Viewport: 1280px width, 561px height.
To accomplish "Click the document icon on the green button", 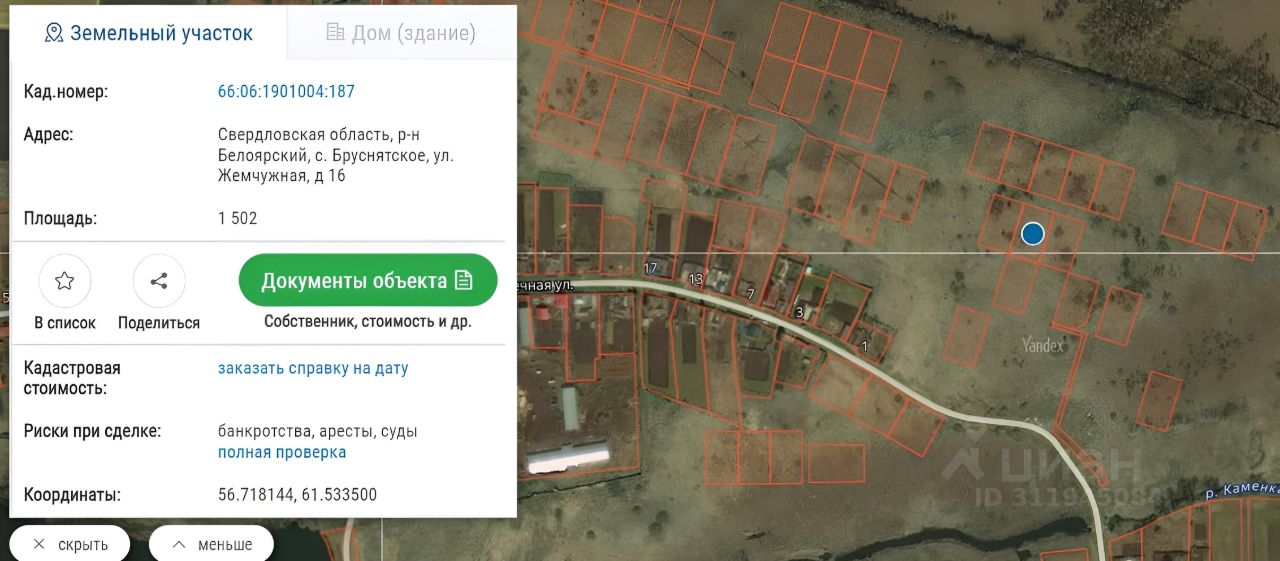I will (x=464, y=281).
